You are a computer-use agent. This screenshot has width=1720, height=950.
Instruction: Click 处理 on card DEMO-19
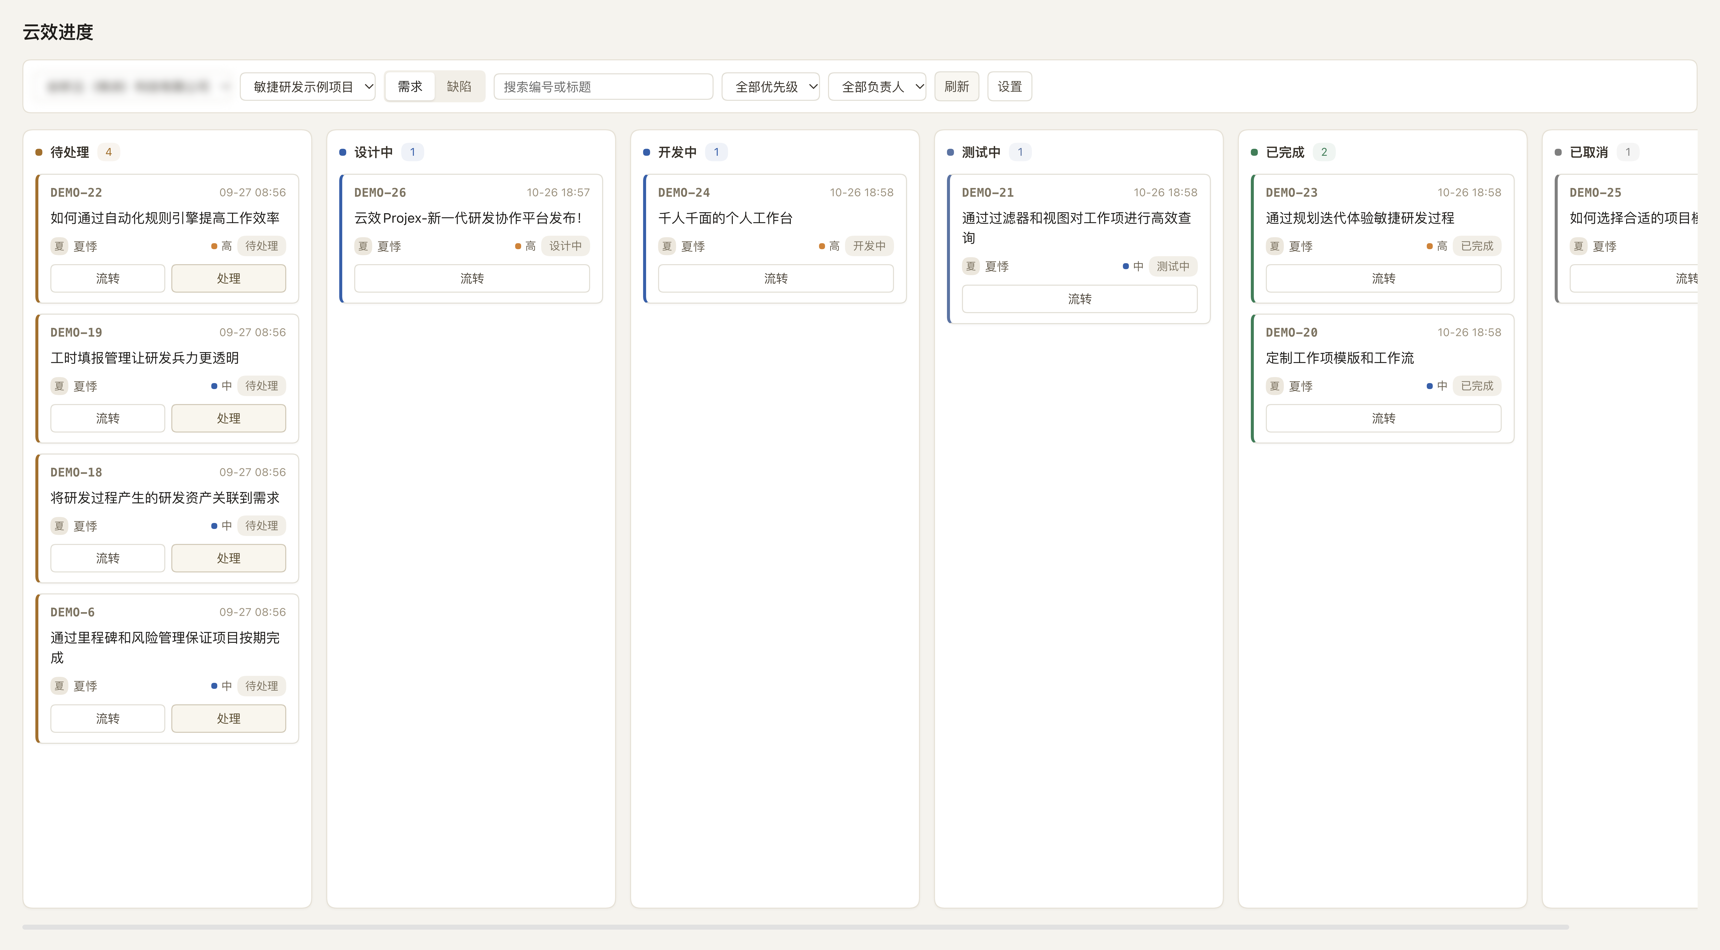coord(229,418)
